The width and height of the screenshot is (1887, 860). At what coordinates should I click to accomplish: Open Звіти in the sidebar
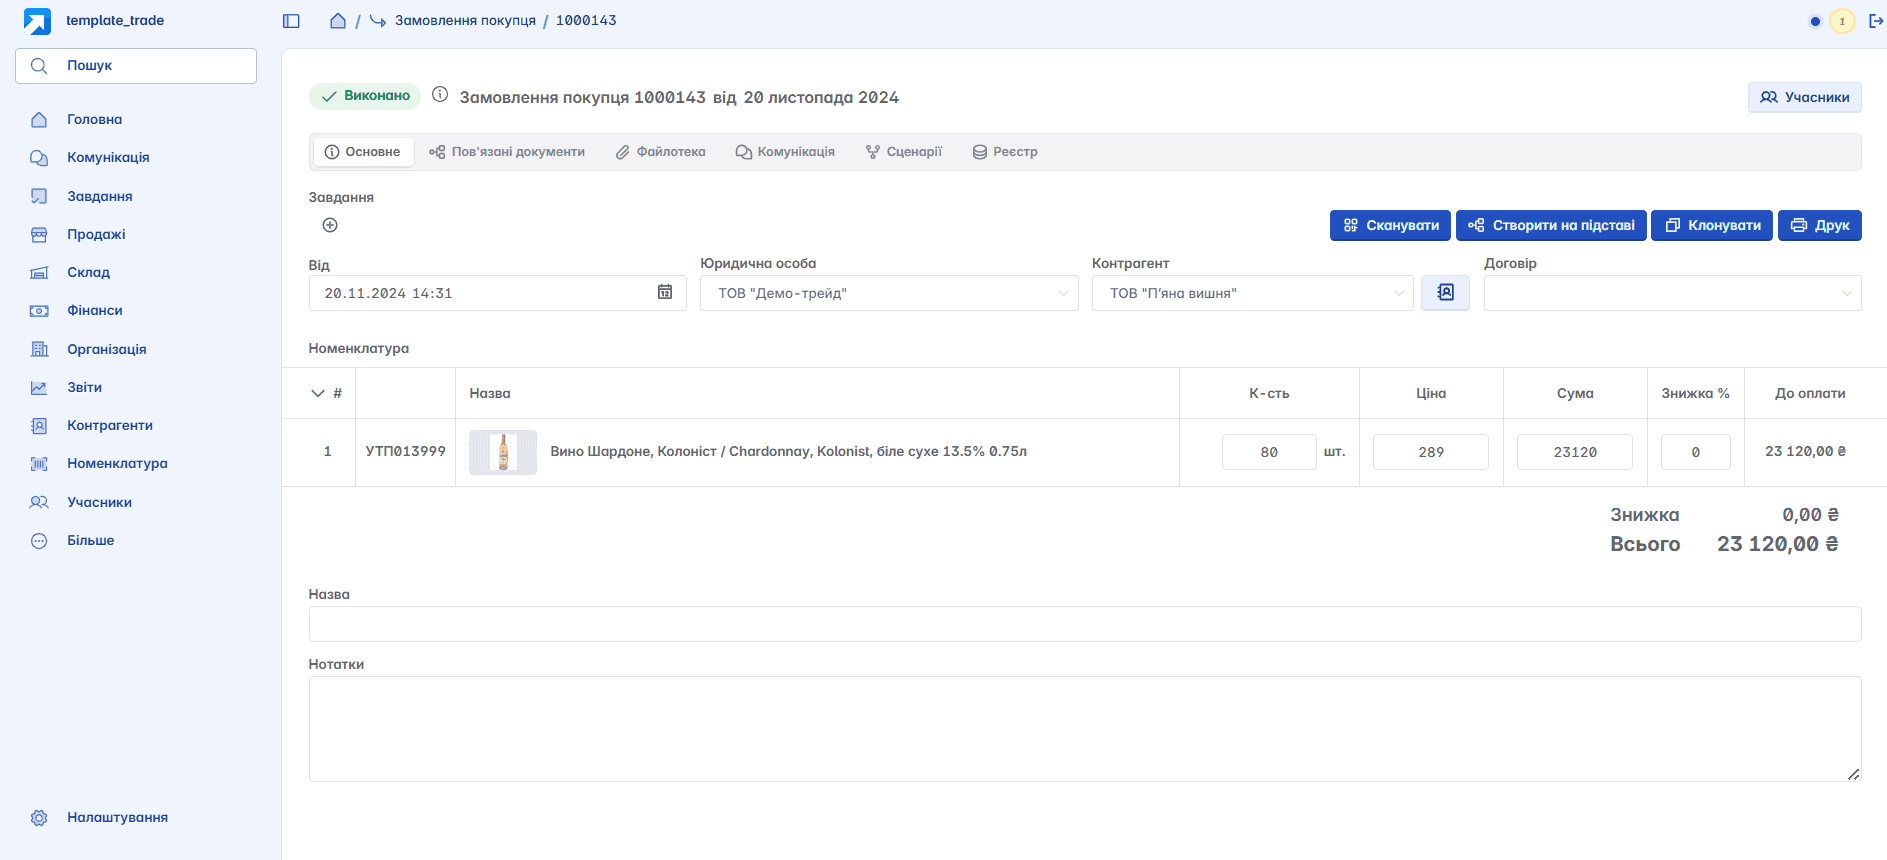pyautogui.click(x=84, y=387)
